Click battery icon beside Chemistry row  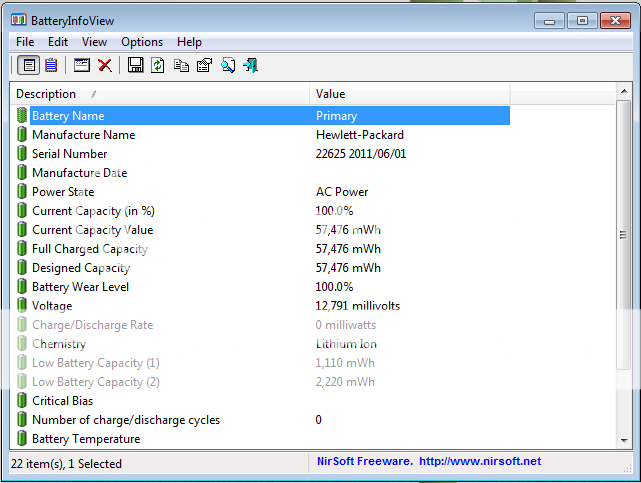pos(22,344)
